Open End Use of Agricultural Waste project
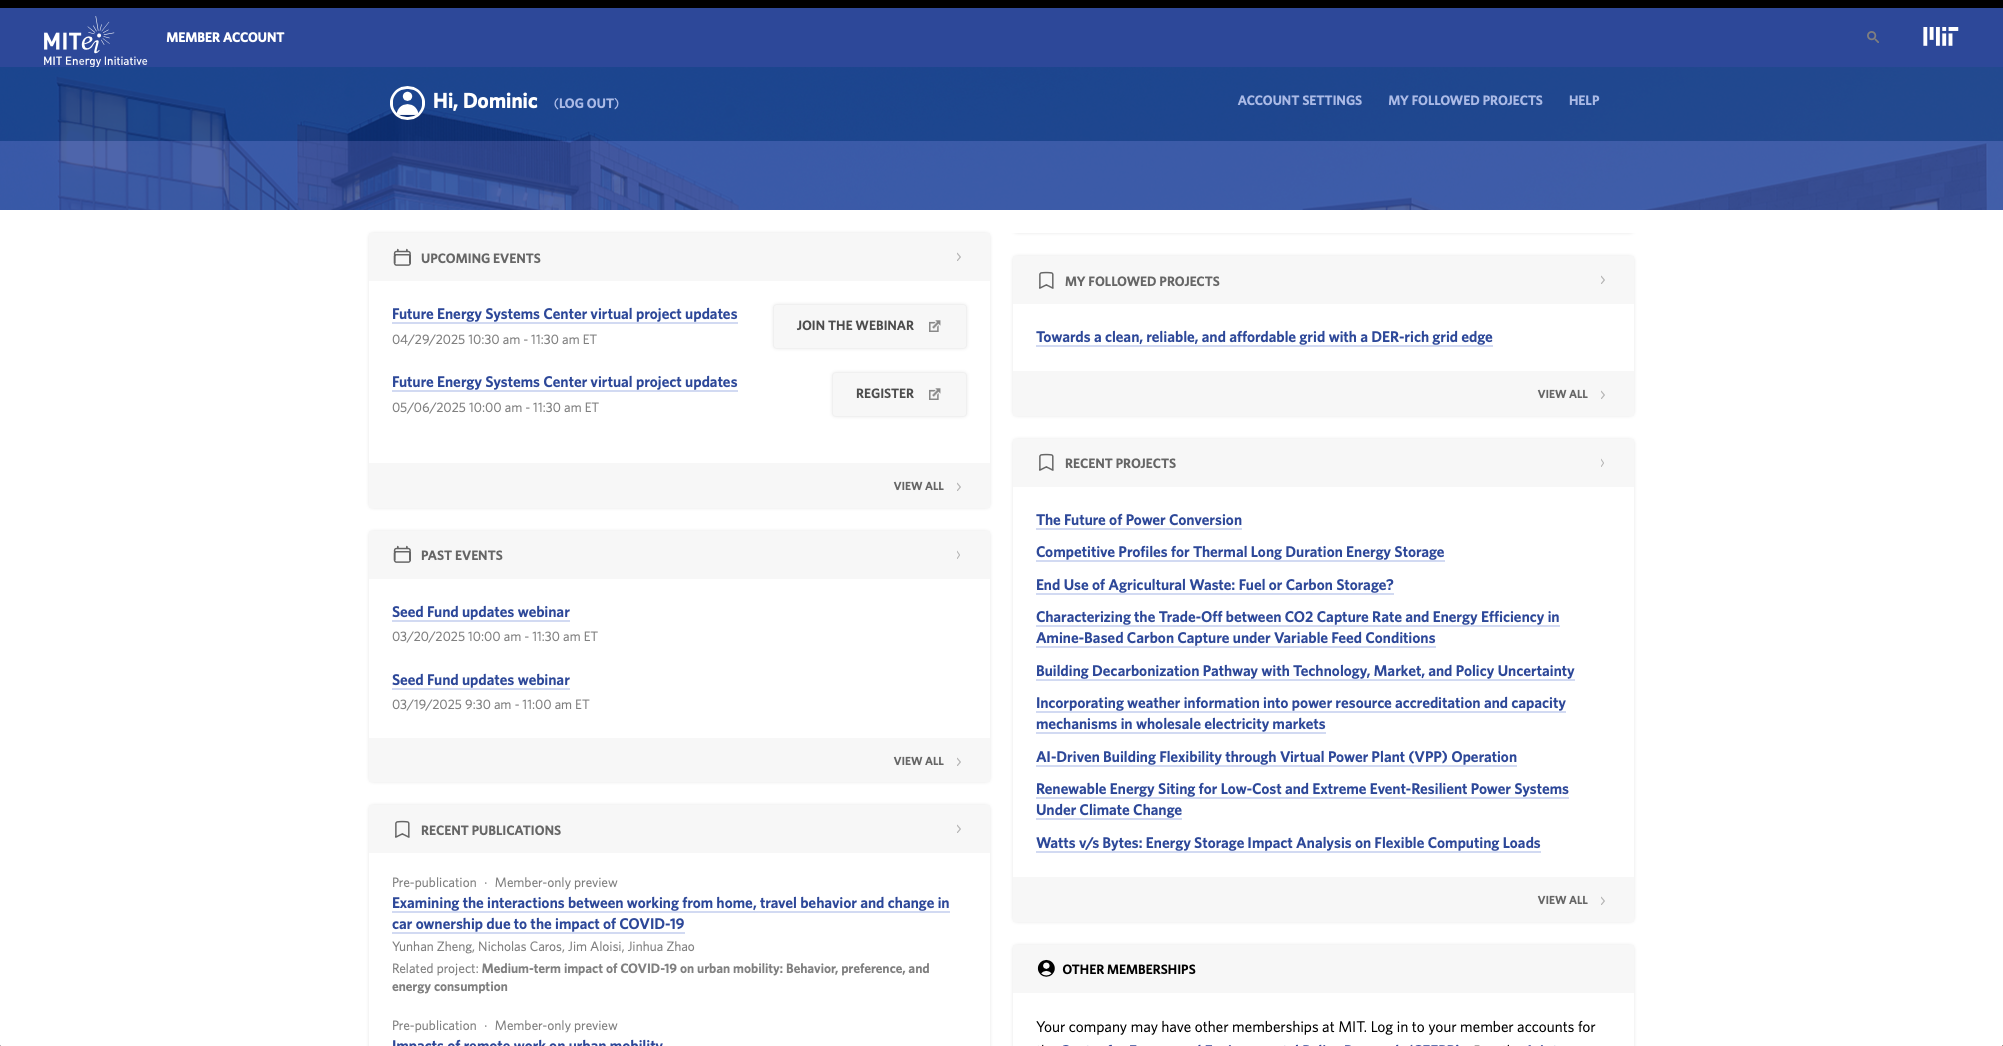Screen dimensions: 2003x1046 coord(1215,585)
